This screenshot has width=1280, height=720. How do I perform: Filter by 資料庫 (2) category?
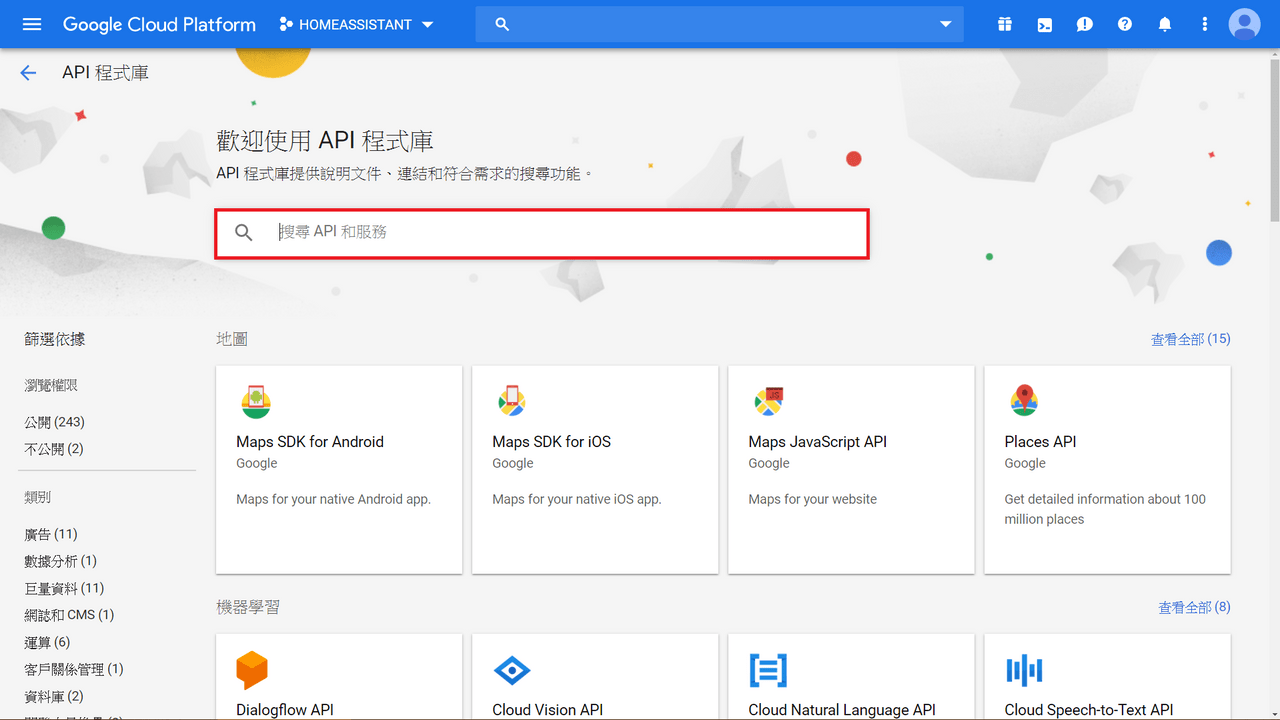tap(54, 696)
